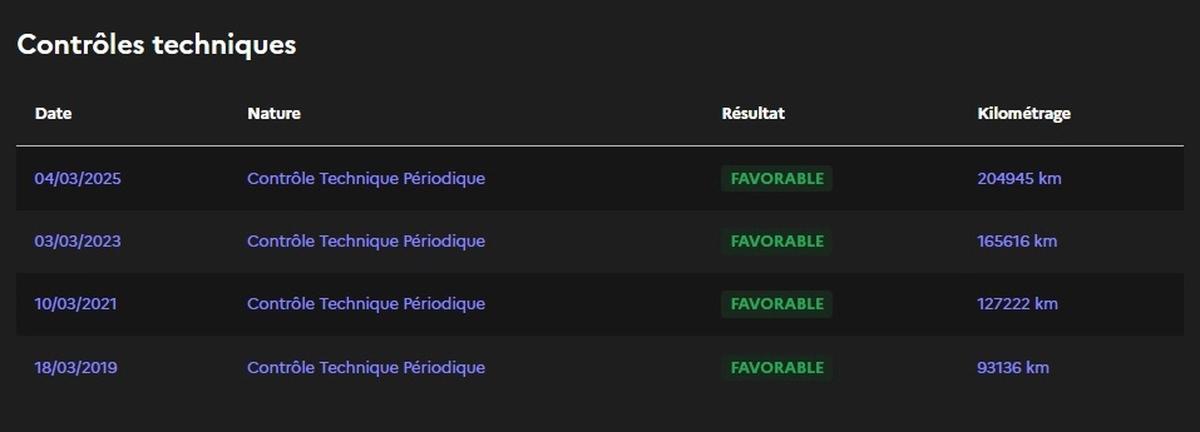This screenshot has width=1200, height=432.
Task: Click the Résultat column header
Action: tap(753, 114)
